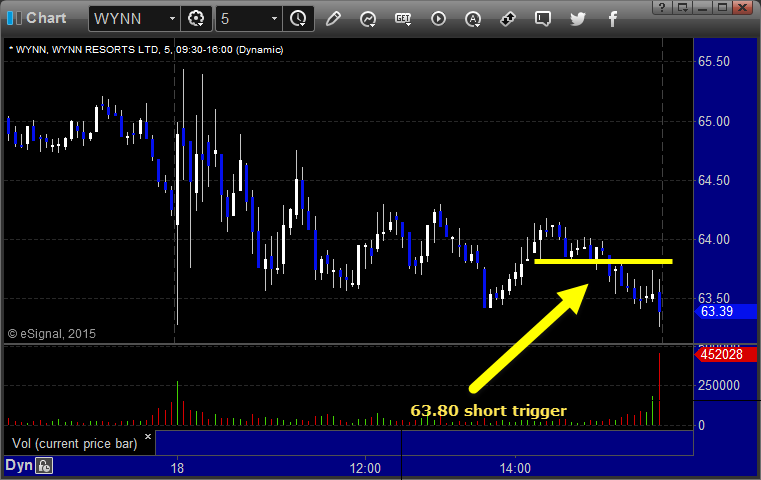The width and height of the screenshot is (761, 480).
Task: Share chart via the Facebook icon
Action: [x=612, y=19]
